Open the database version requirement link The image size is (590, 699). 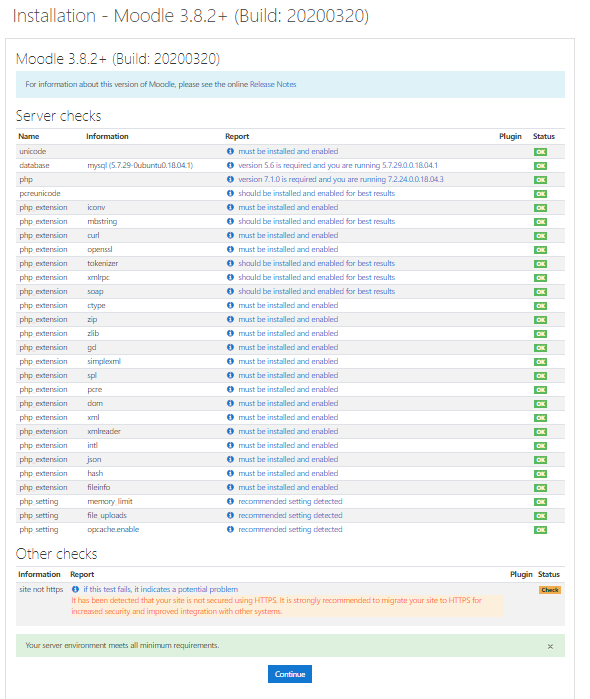point(338,165)
